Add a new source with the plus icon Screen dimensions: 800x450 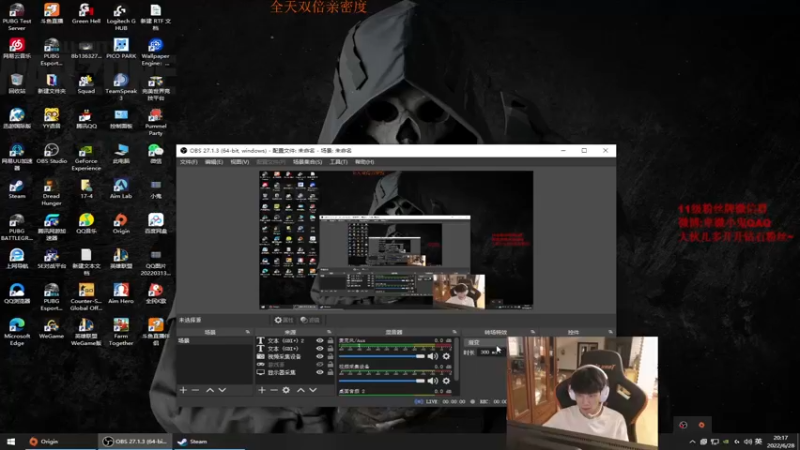(262, 390)
